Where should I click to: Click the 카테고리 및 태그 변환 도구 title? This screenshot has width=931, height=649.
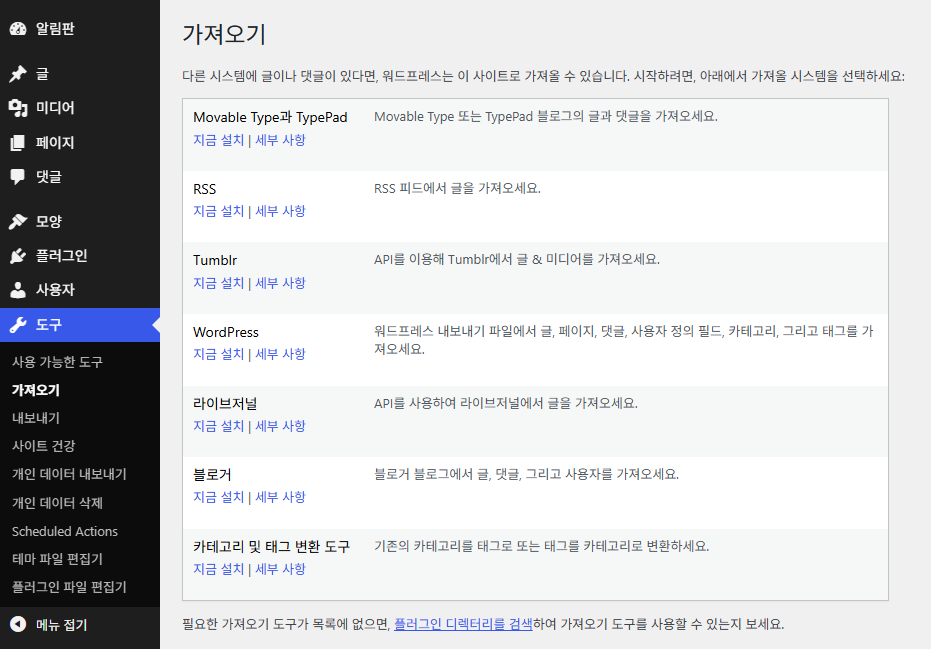click(271, 547)
